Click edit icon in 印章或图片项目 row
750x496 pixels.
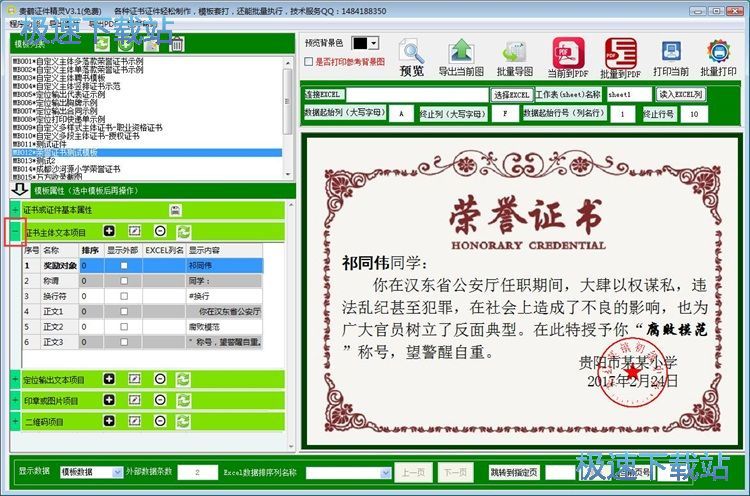click(134, 400)
